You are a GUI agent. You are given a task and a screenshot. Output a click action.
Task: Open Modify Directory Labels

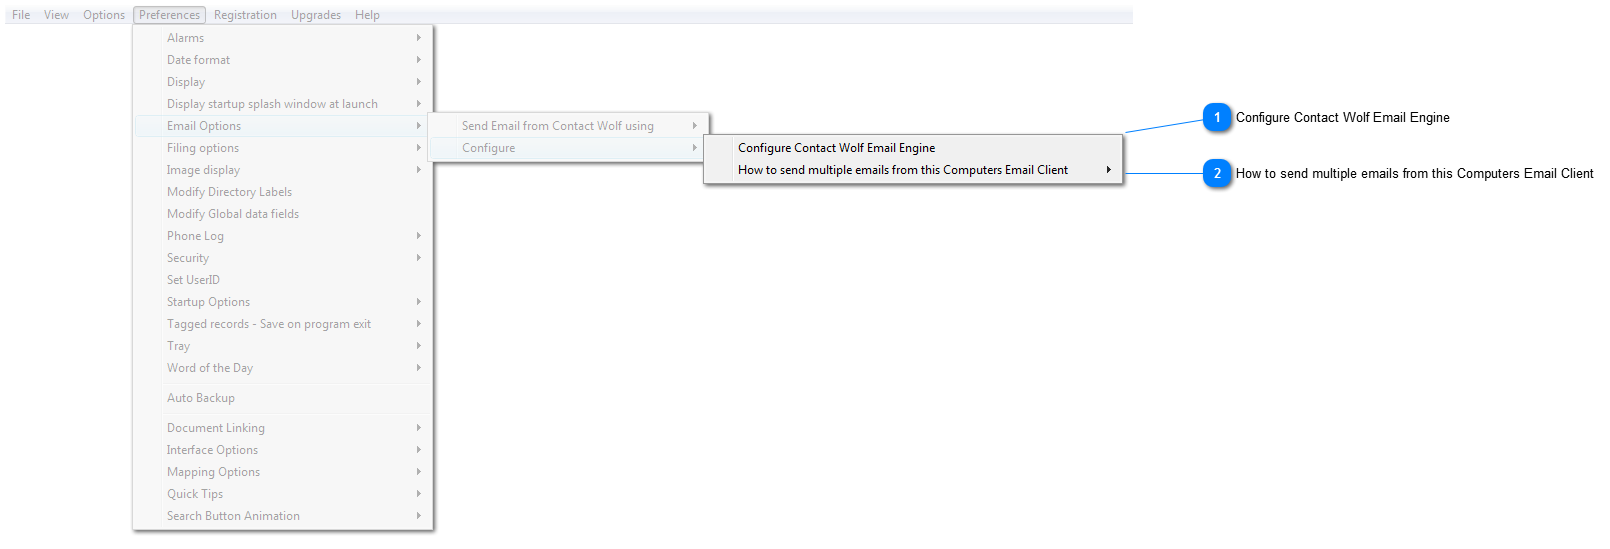pos(283,192)
